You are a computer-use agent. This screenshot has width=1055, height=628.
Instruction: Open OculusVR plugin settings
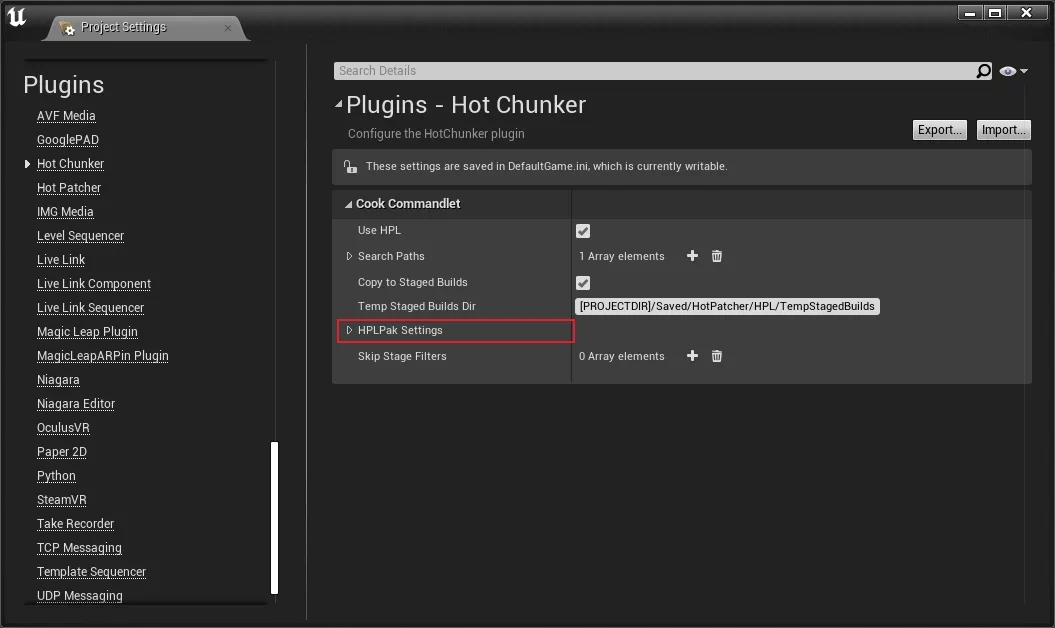(63, 428)
